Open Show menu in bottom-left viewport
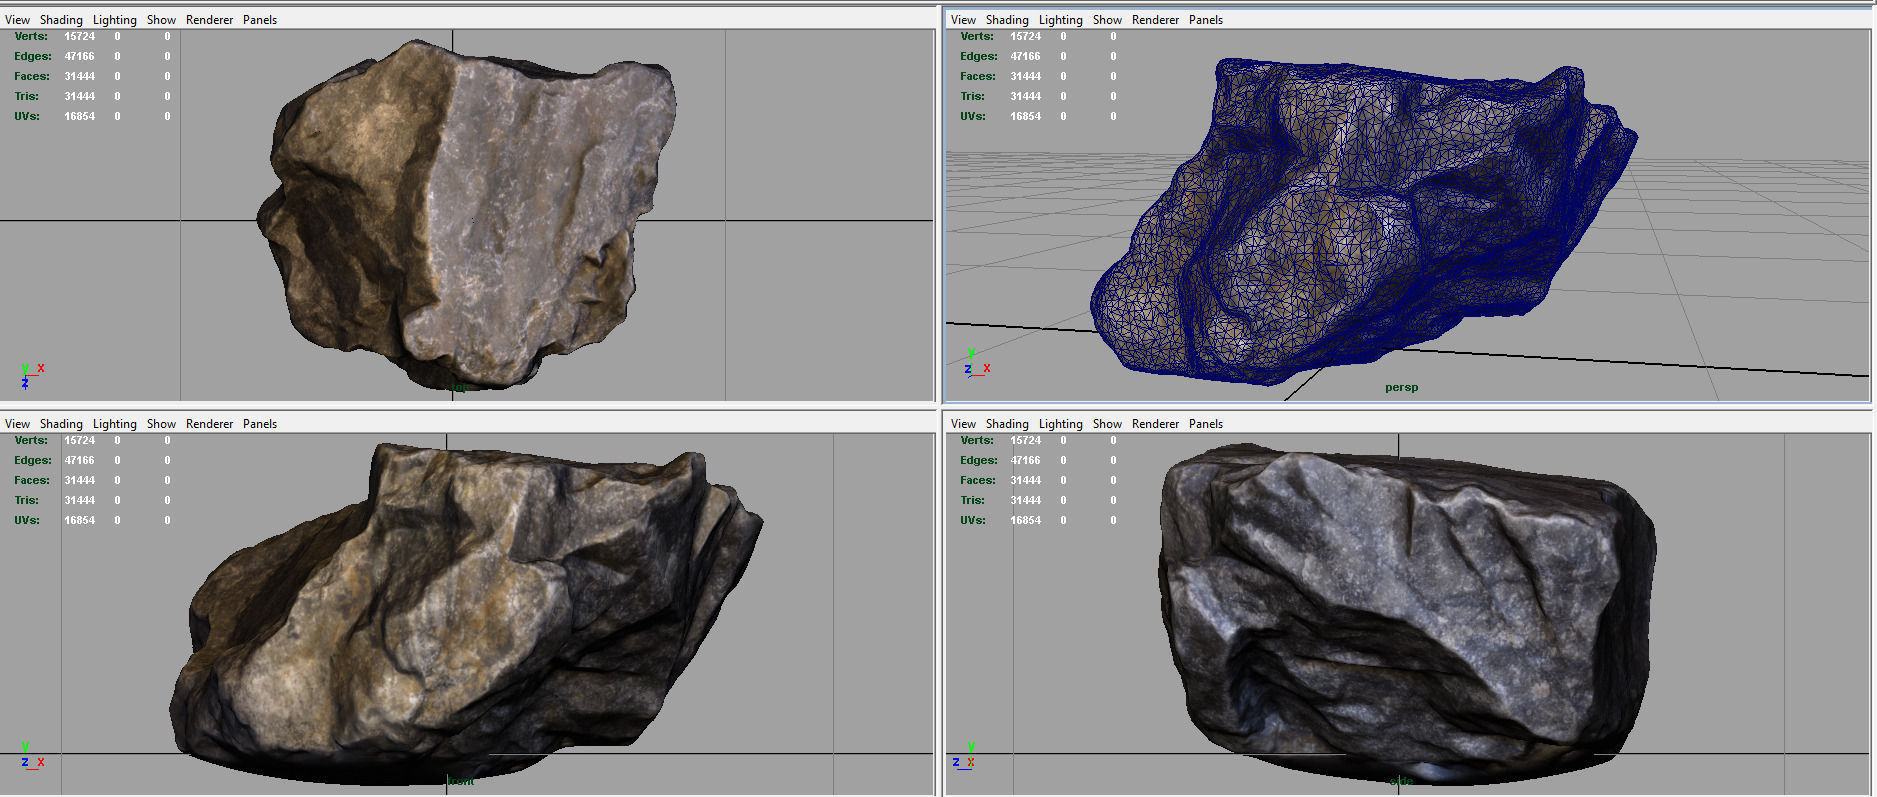The image size is (1877, 797). 161,424
